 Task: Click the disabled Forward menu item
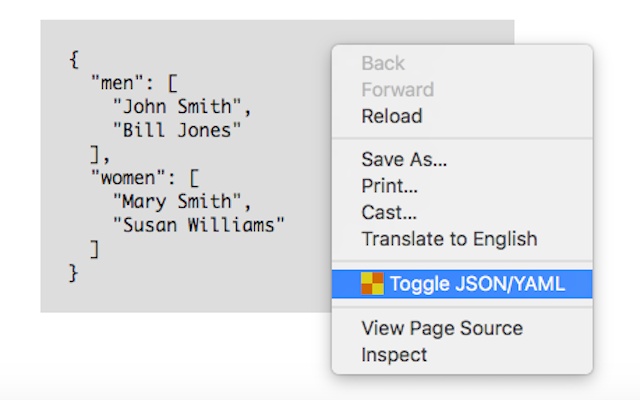(x=397, y=90)
